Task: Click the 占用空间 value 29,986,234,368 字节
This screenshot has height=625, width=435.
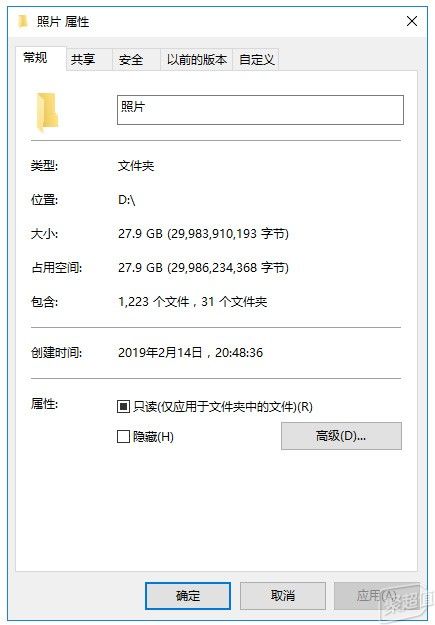Action: [x=228, y=267]
